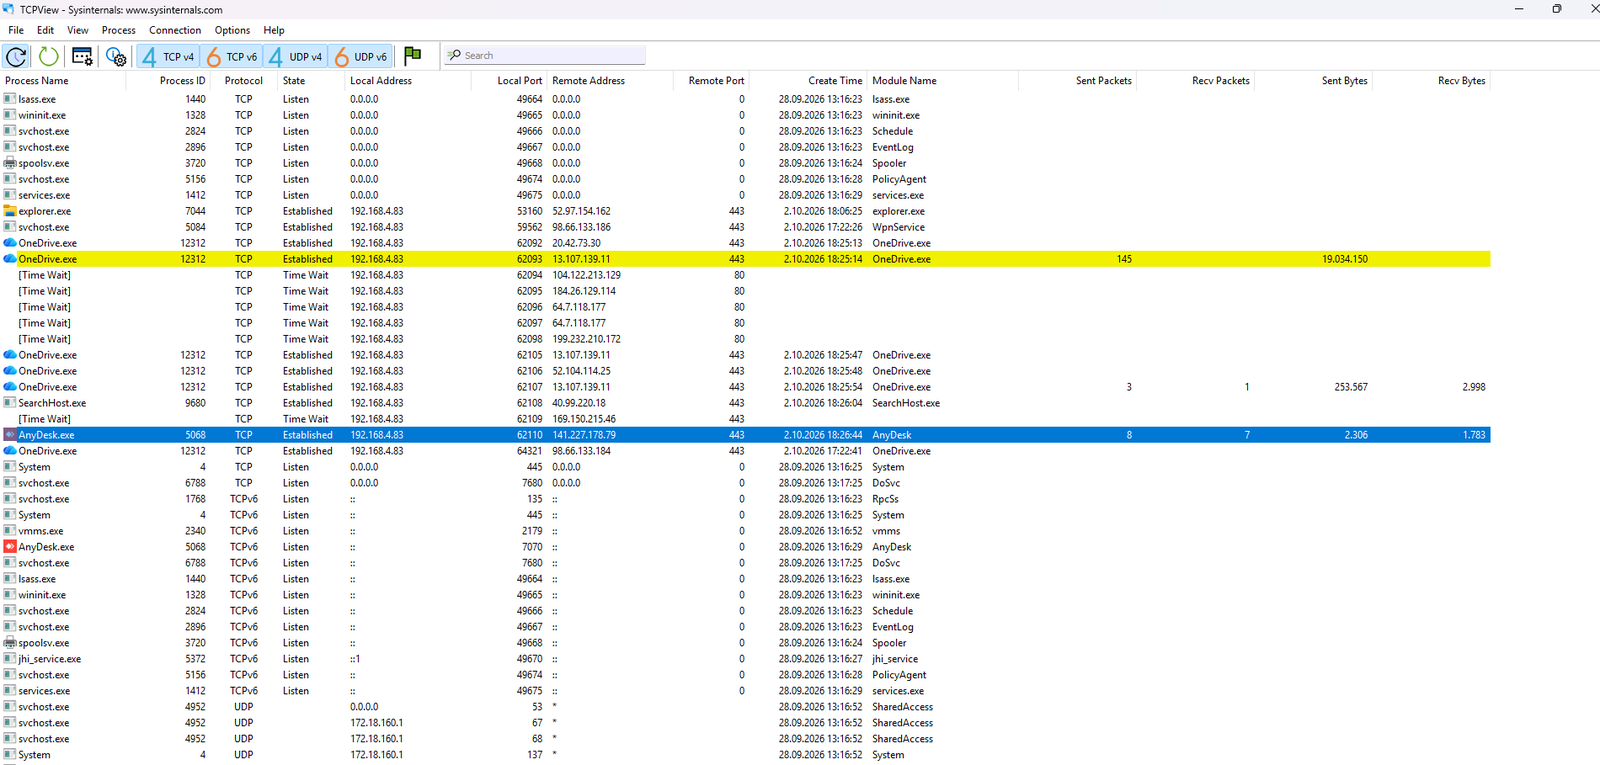Screen dimensions: 1600x765
Task: Sort by Process ID column header
Action: pos(169,81)
